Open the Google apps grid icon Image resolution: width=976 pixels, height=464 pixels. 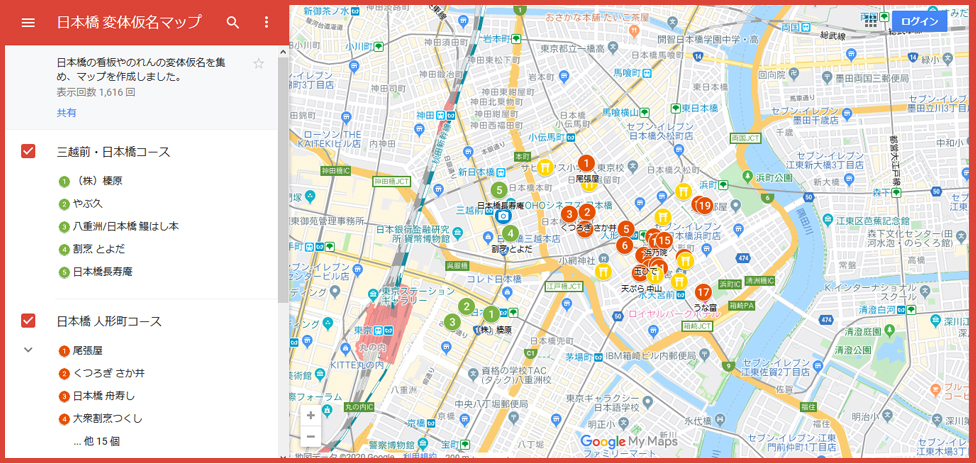point(871,21)
